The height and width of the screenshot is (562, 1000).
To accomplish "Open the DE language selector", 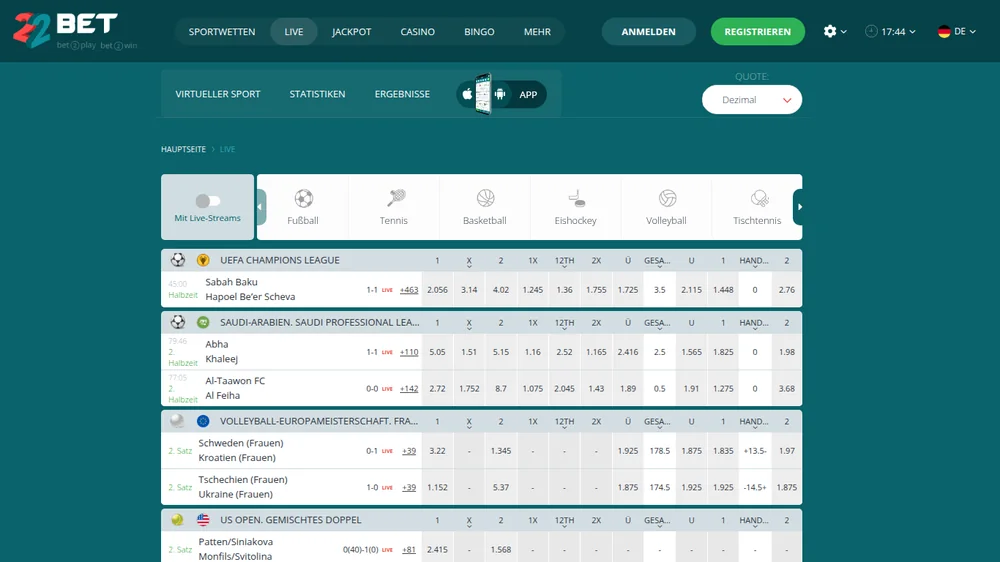I will (957, 31).
